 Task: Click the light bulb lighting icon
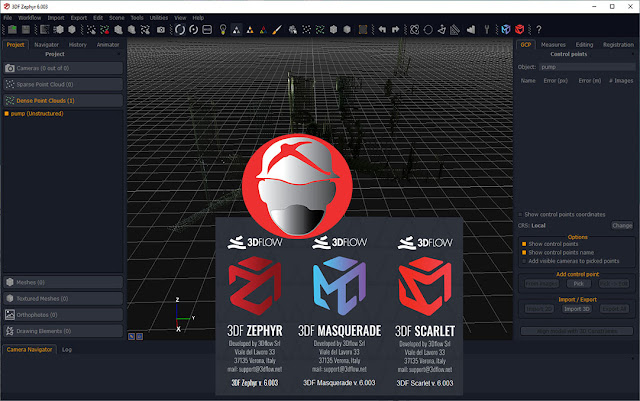coord(223,29)
